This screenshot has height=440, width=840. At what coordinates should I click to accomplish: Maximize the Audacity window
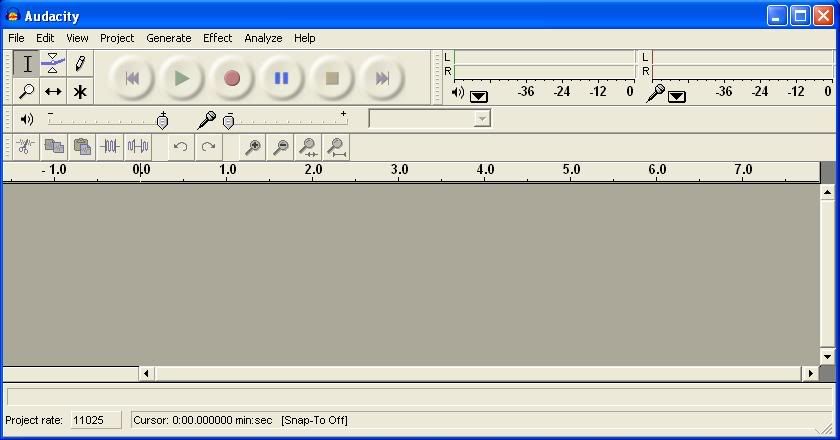[x=800, y=16]
